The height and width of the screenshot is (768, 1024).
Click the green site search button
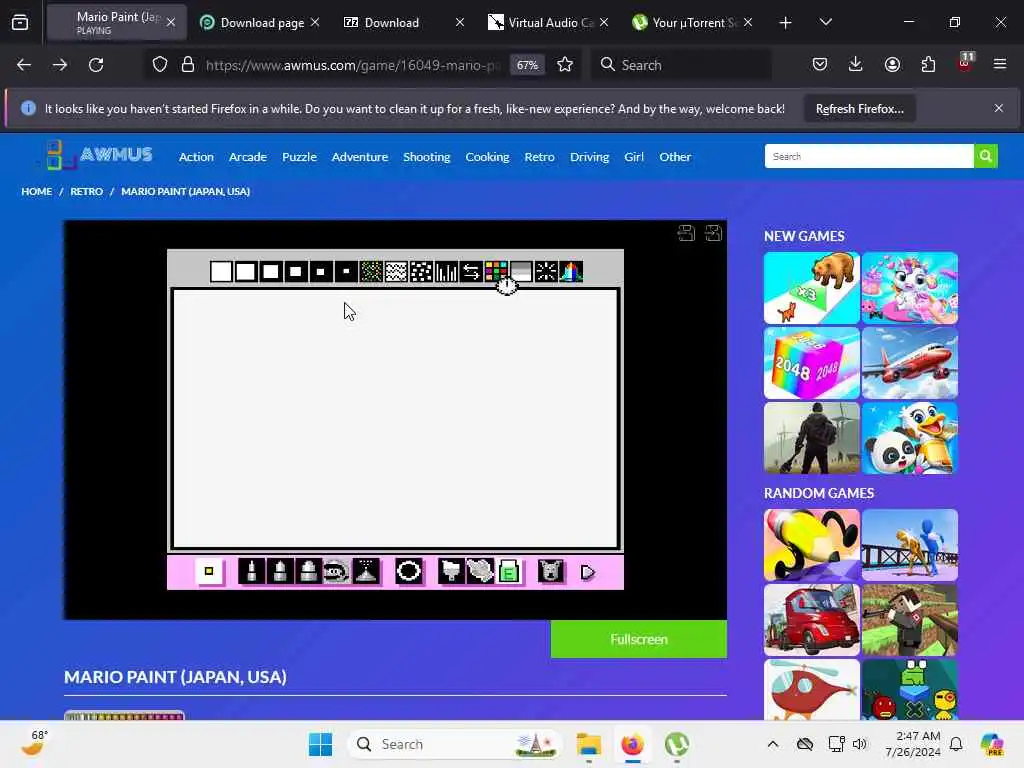[x=985, y=156]
